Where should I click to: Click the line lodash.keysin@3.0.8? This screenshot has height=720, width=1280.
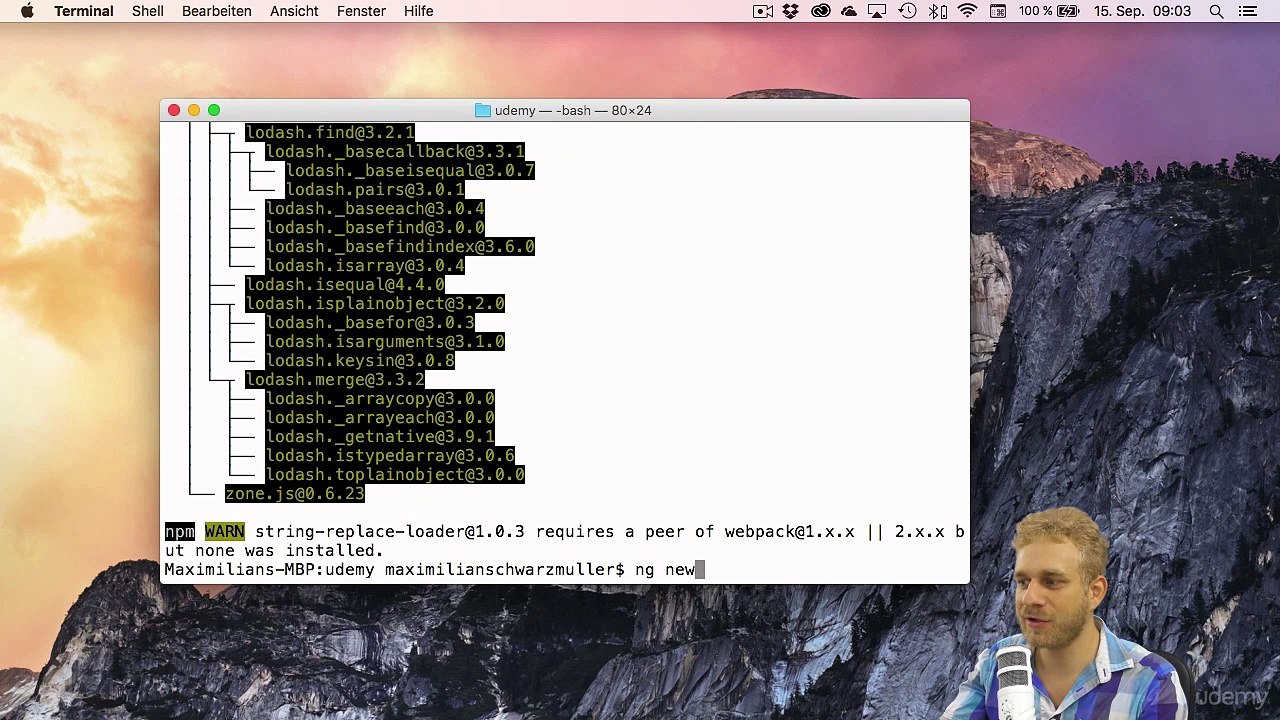[360, 360]
